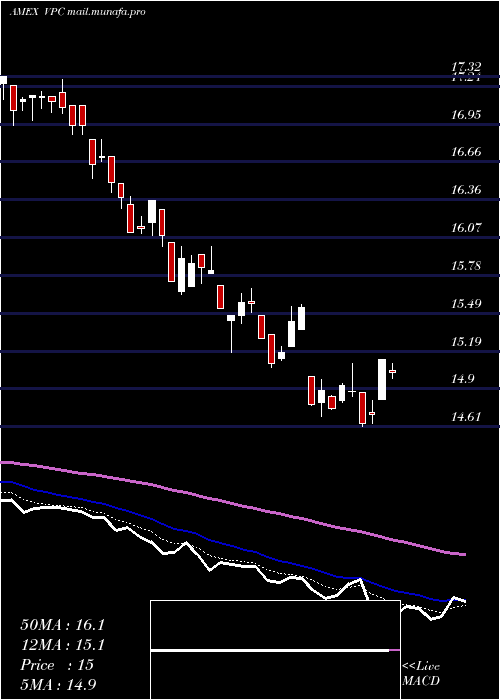Click the '5MA : 14.9' readout

[58, 684]
